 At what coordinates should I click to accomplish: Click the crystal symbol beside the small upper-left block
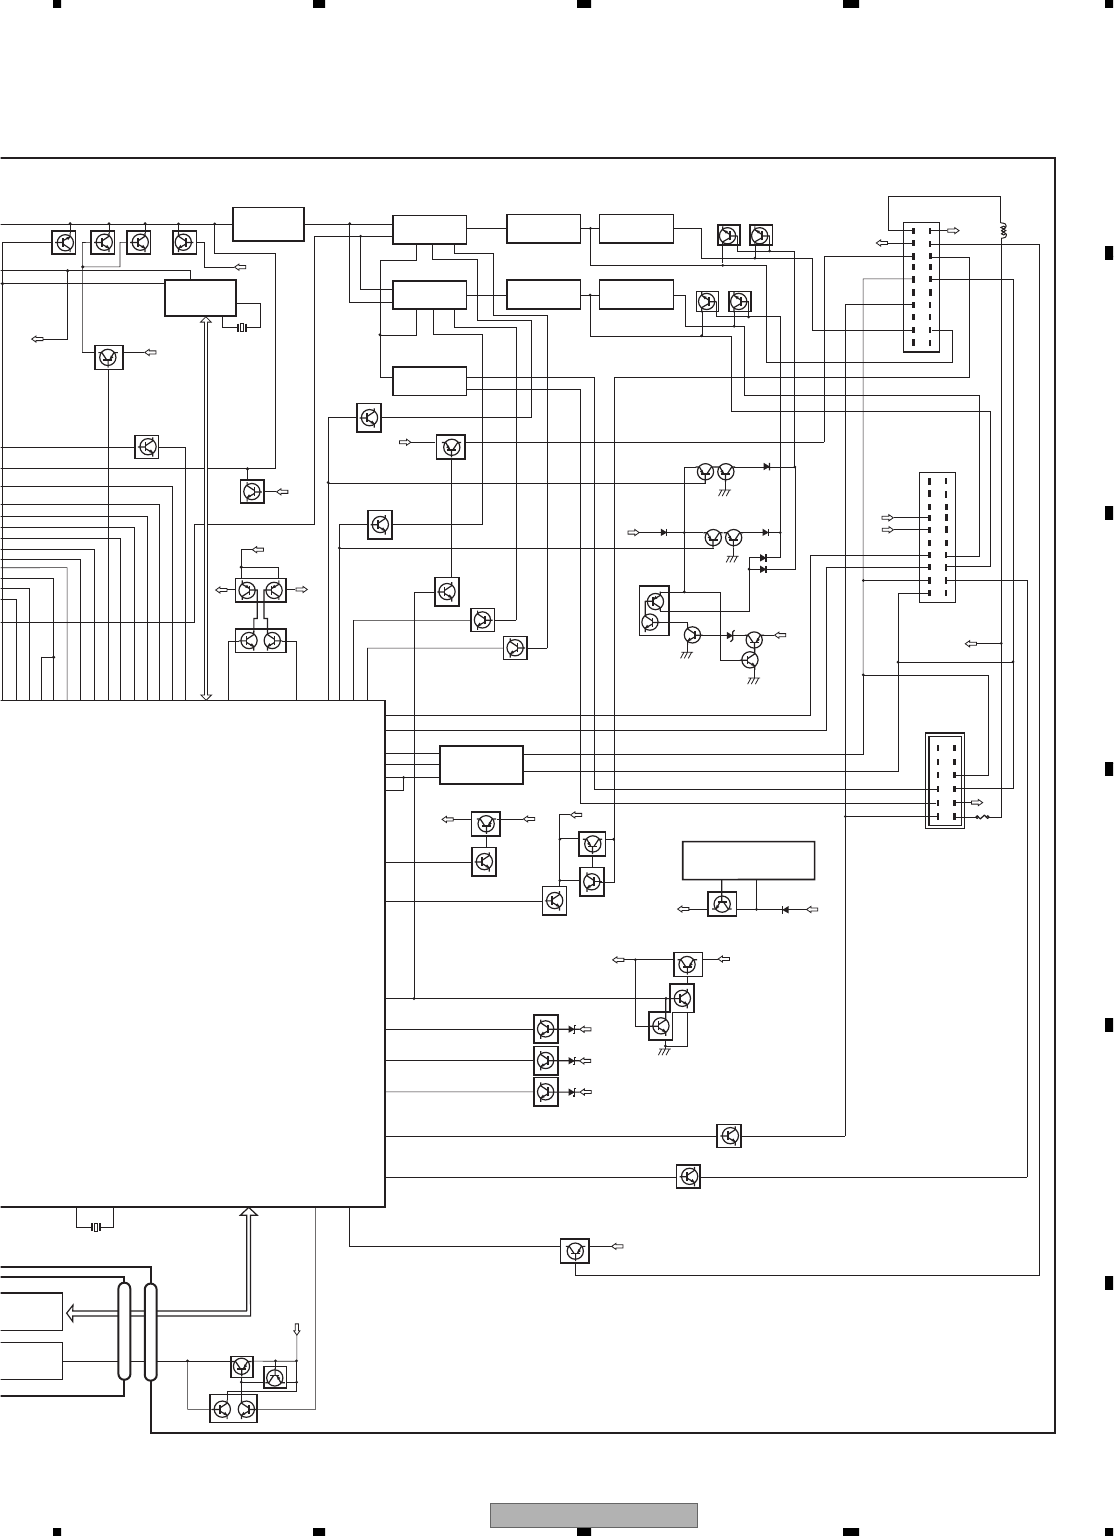point(242,327)
